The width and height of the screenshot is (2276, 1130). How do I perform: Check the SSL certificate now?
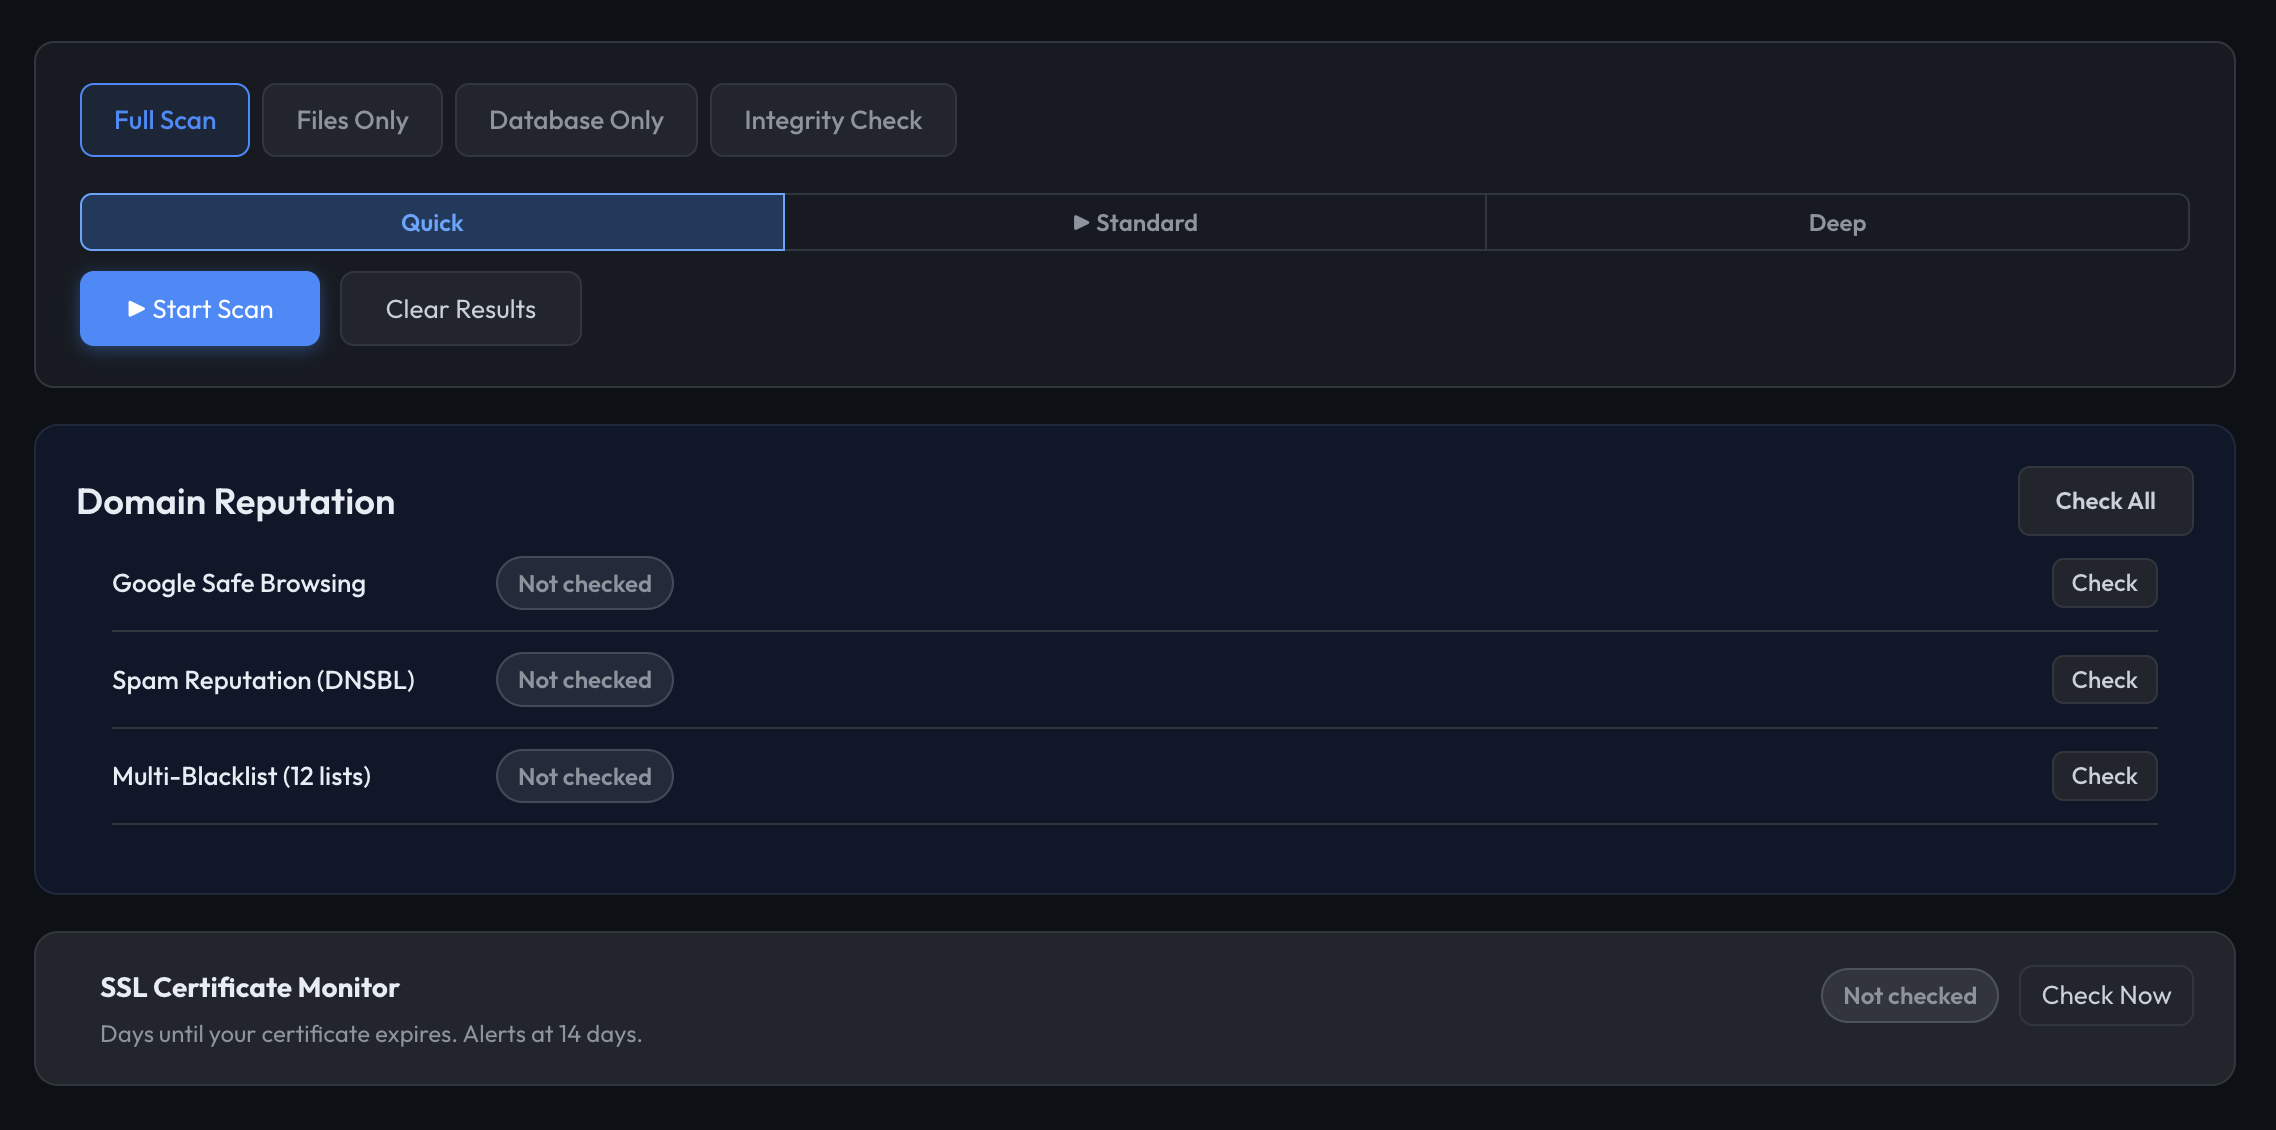(2106, 995)
